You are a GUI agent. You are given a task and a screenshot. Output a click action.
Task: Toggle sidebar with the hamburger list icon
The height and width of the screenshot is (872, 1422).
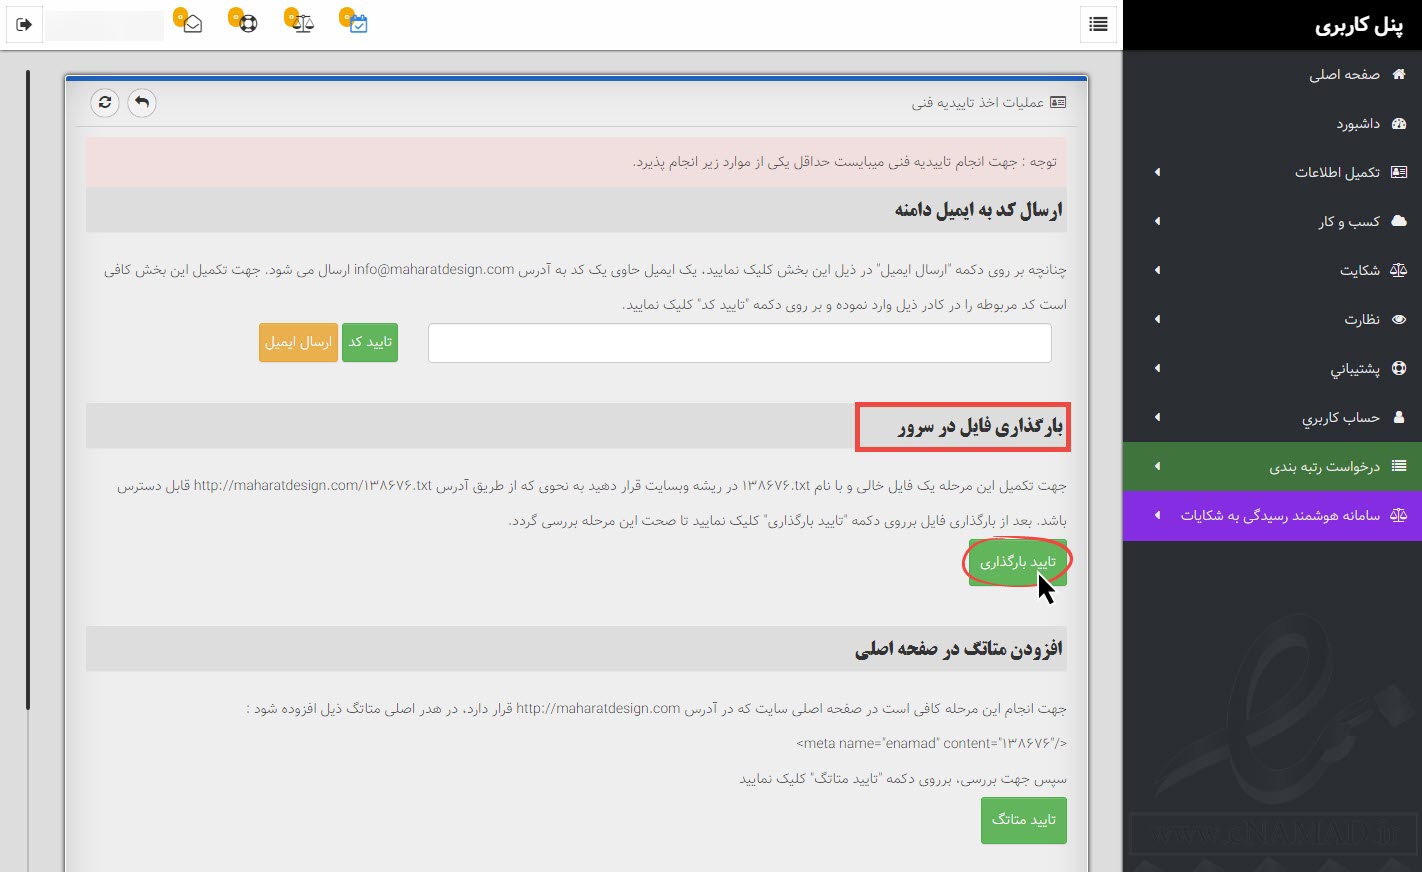pyautogui.click(x=1098, y=25)
